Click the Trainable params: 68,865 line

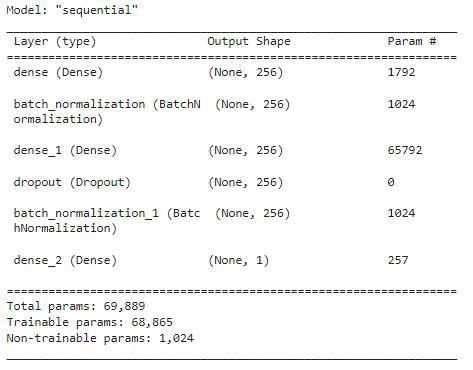(x=89, y=322)
